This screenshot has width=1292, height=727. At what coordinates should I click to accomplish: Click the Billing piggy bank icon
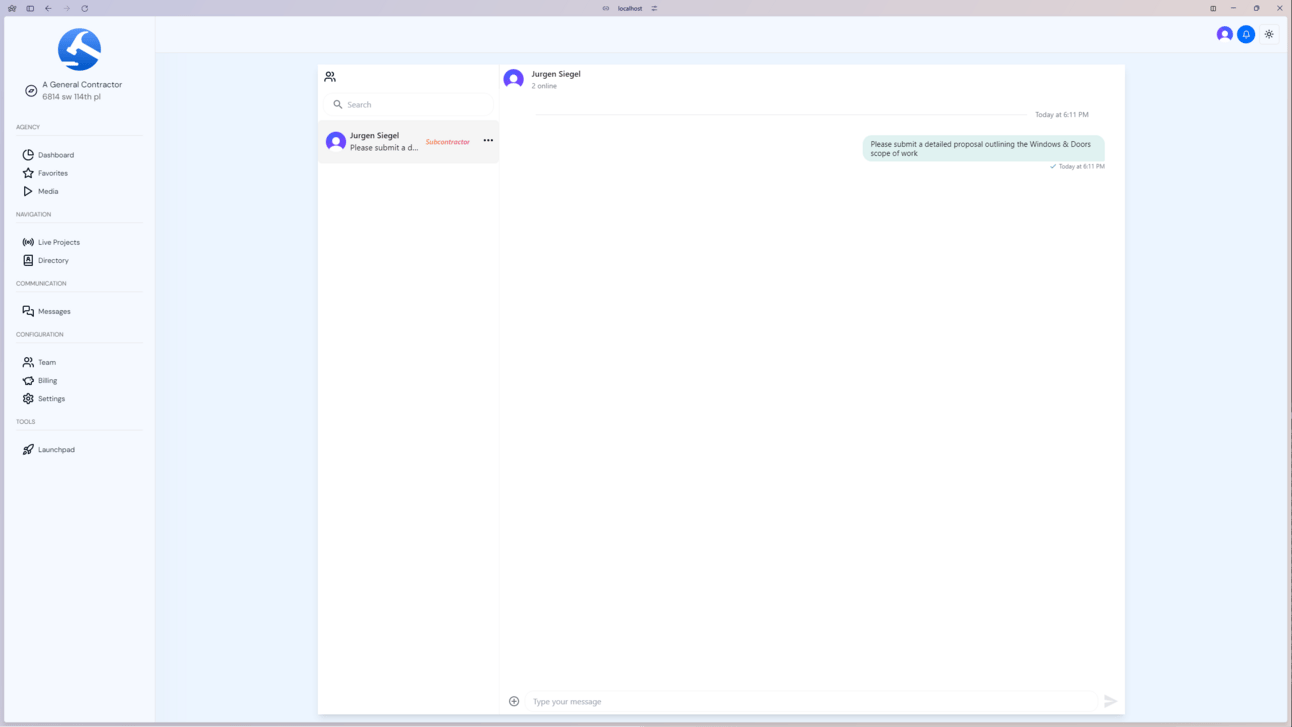coord(28,380)
